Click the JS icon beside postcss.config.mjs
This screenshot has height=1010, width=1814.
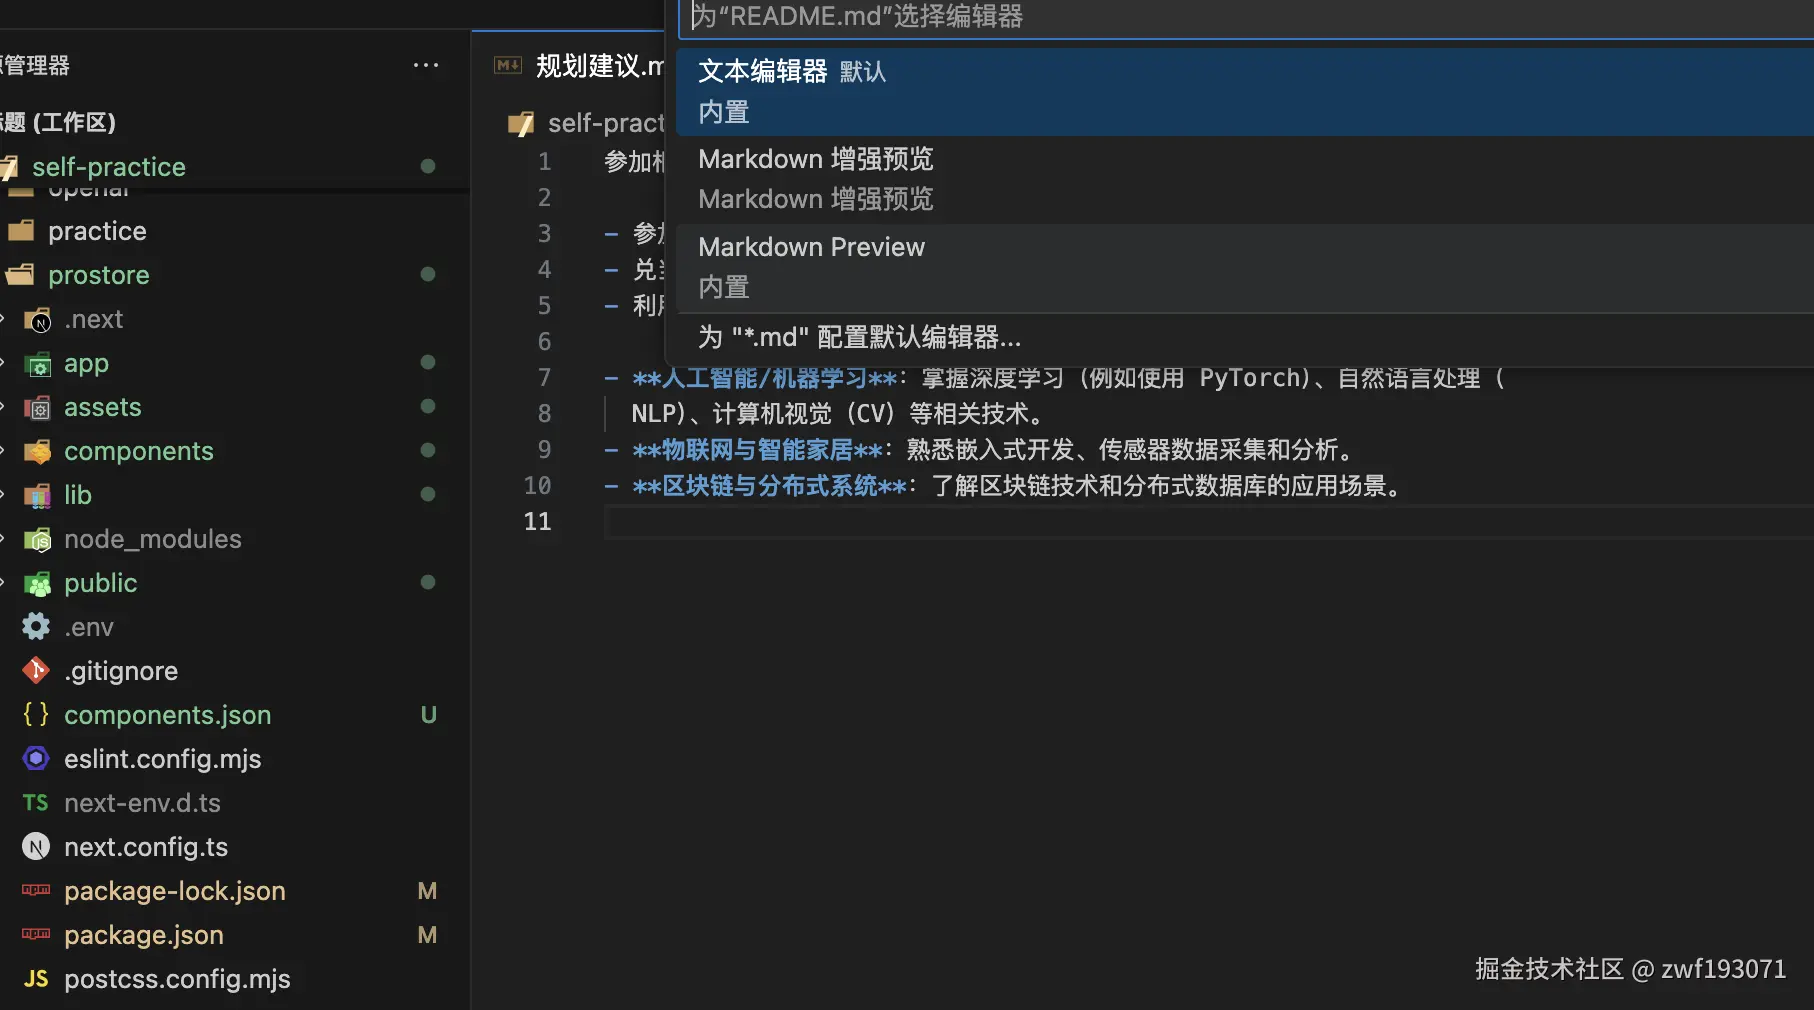pyautogui.click(x=35, y=978)
